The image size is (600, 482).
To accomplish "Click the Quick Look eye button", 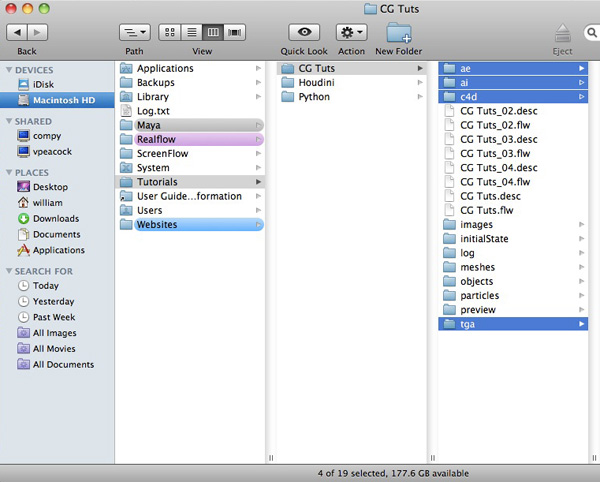I will point(304,32).
